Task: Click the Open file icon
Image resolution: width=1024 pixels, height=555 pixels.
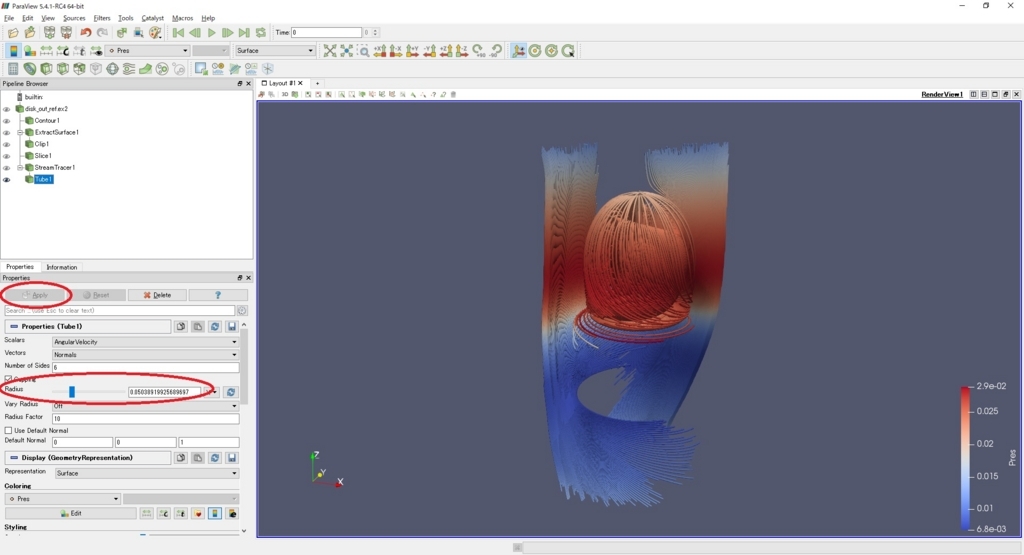Action: pyautogui.click(x=13, y=33)
